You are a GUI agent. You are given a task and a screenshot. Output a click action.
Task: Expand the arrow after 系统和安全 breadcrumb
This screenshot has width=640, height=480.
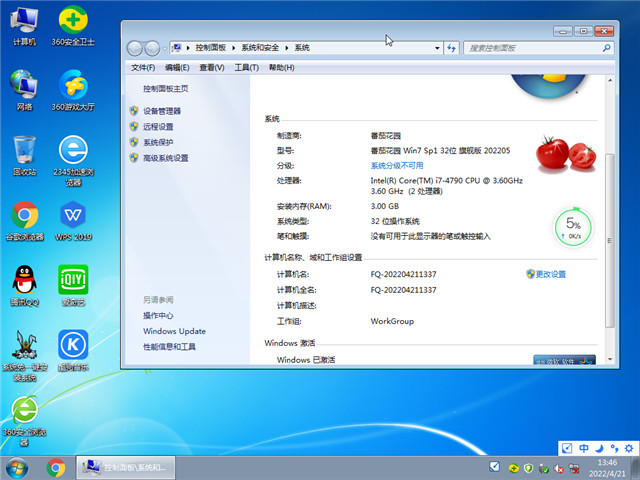(x=287, y=48)
